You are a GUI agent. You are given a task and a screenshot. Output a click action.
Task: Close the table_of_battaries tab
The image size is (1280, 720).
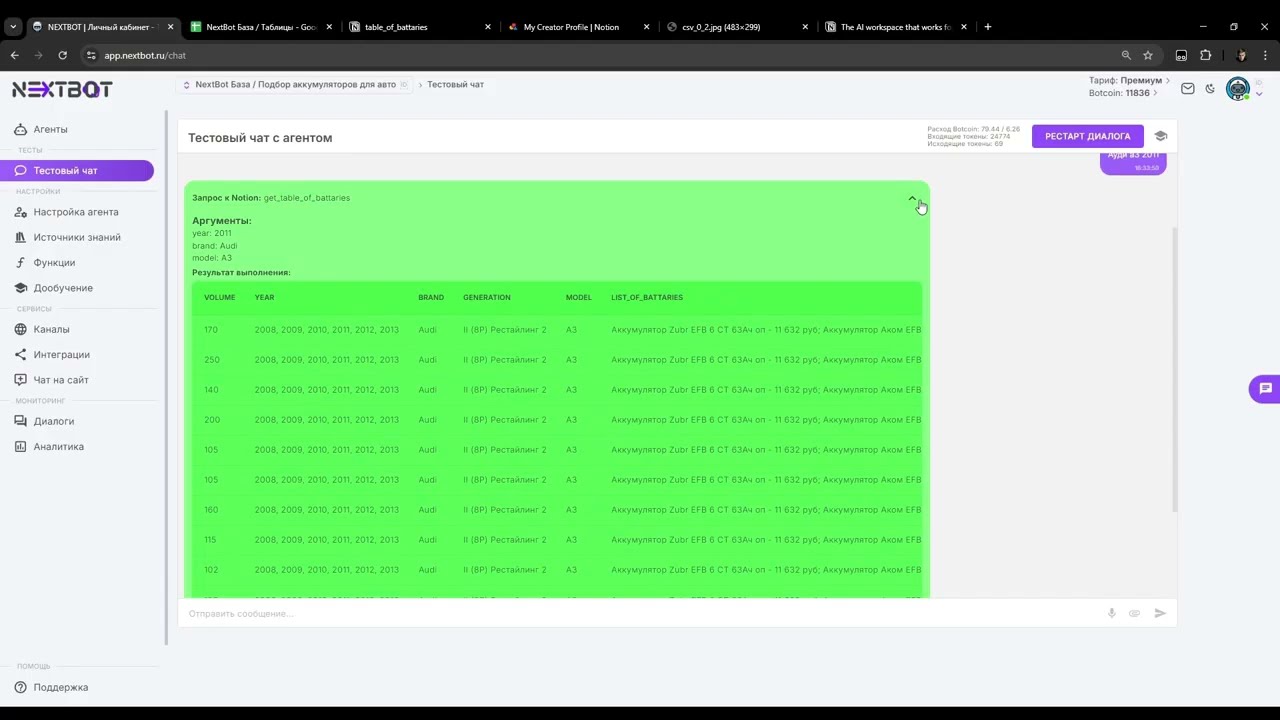pos(488,27)
